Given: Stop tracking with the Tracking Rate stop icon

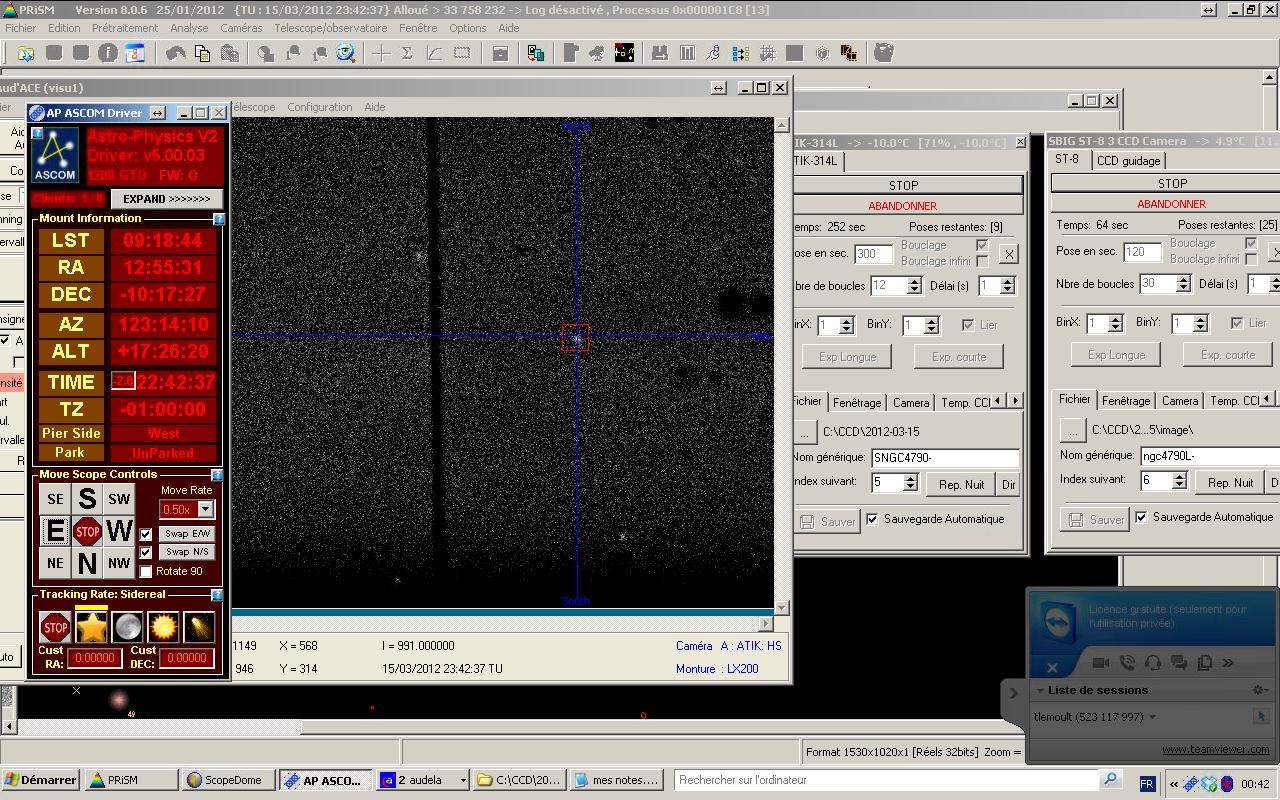Looking at the screenshot, I should tap(55, 628).
